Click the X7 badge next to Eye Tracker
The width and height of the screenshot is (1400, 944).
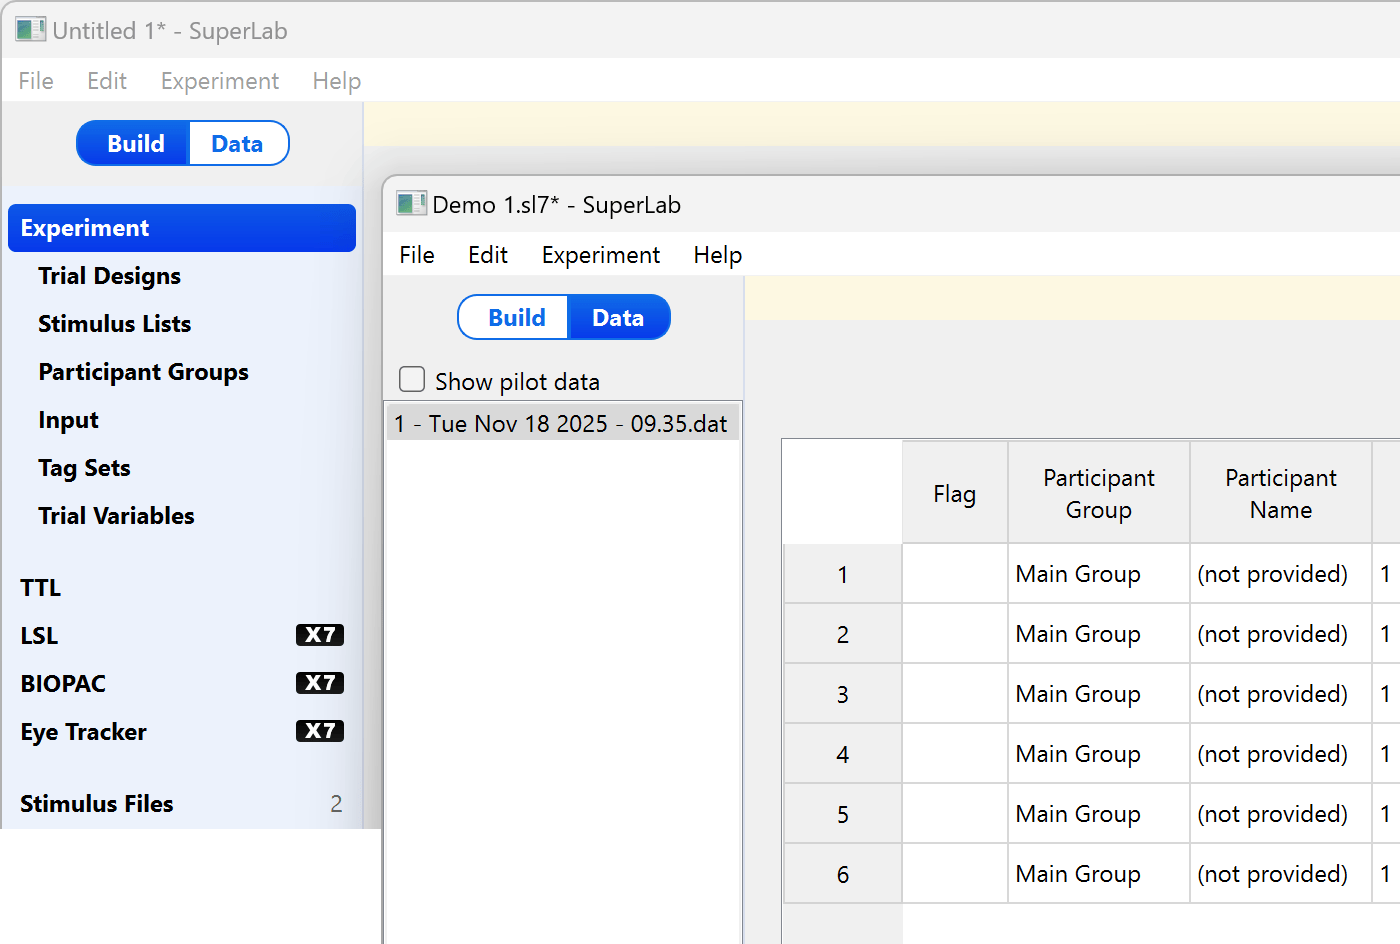click(319, 731)
